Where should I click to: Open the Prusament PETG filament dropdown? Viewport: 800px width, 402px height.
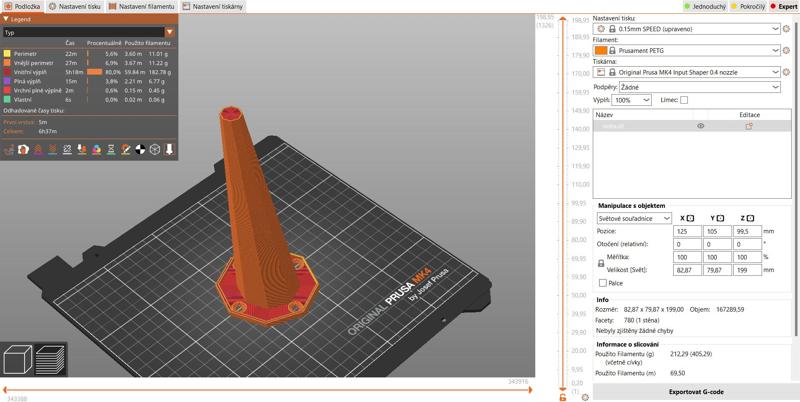(x=687, y=51)
